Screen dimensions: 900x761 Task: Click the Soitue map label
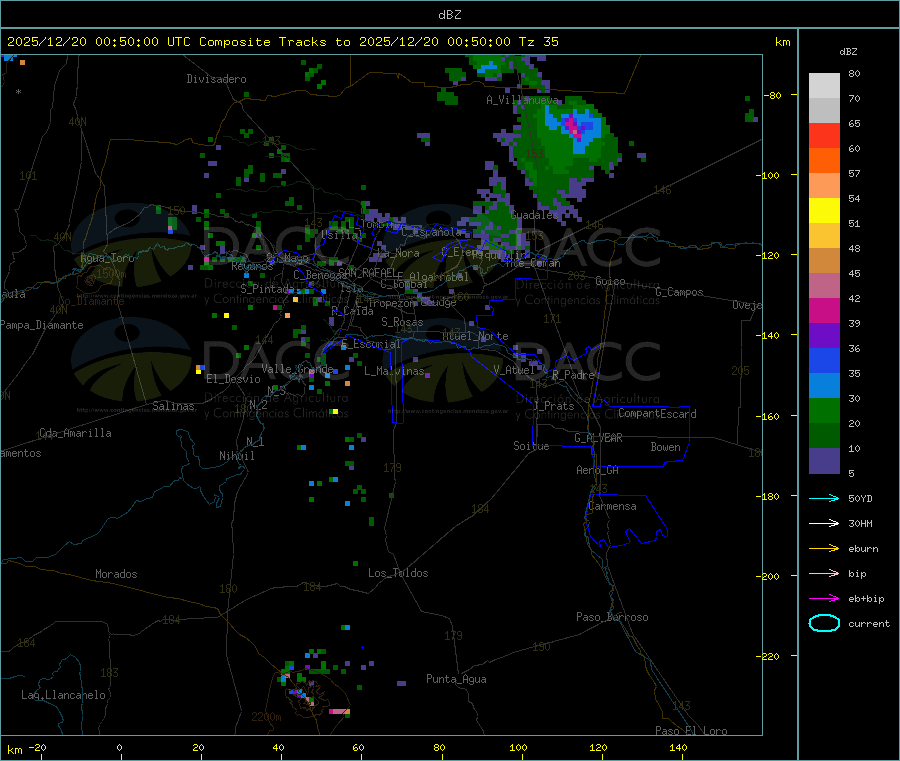click(x=531, y=446)
